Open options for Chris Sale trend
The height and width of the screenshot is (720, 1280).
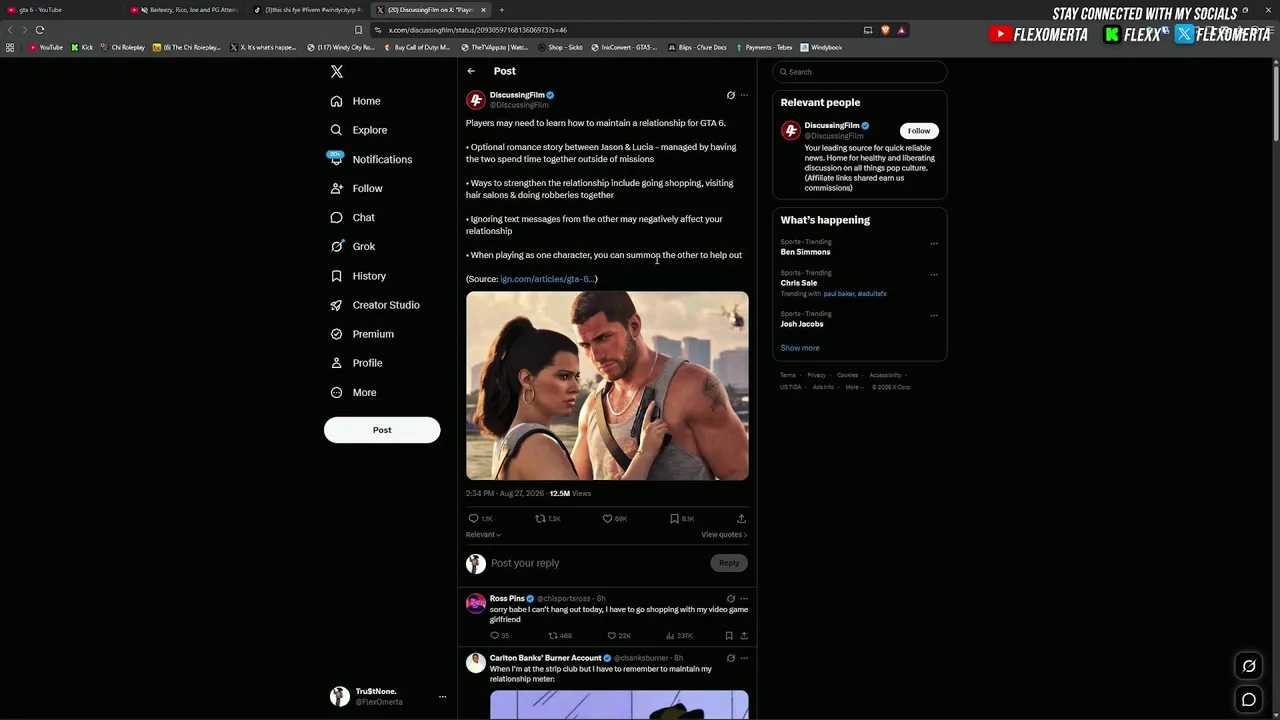934,274
